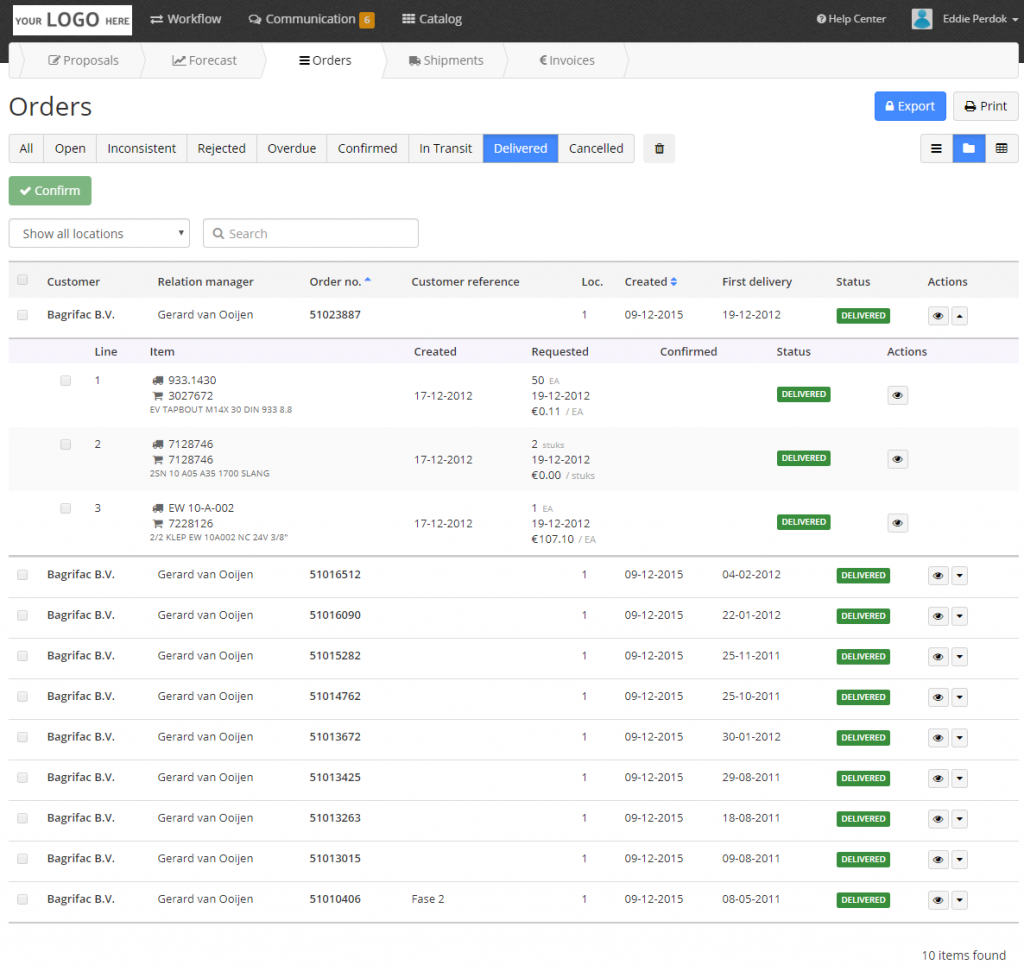Open Eddie Perdok user menu

click(980, 19)
